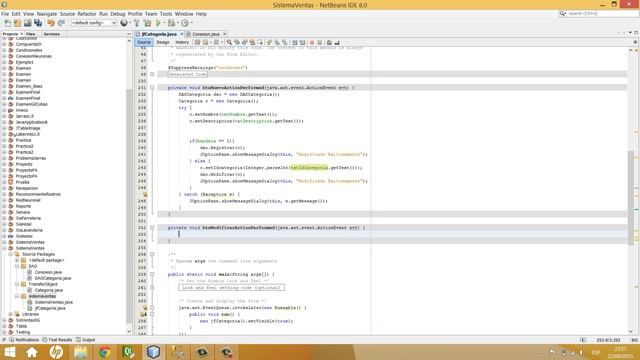640x360 pixels.
Task: Click the New File toolbar icon
Action: click(7, 23)
